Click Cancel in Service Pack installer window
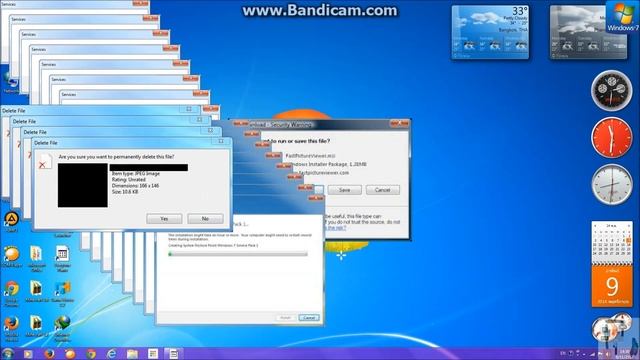Viewport: 640px width, 360px height. tap(309, 318)
